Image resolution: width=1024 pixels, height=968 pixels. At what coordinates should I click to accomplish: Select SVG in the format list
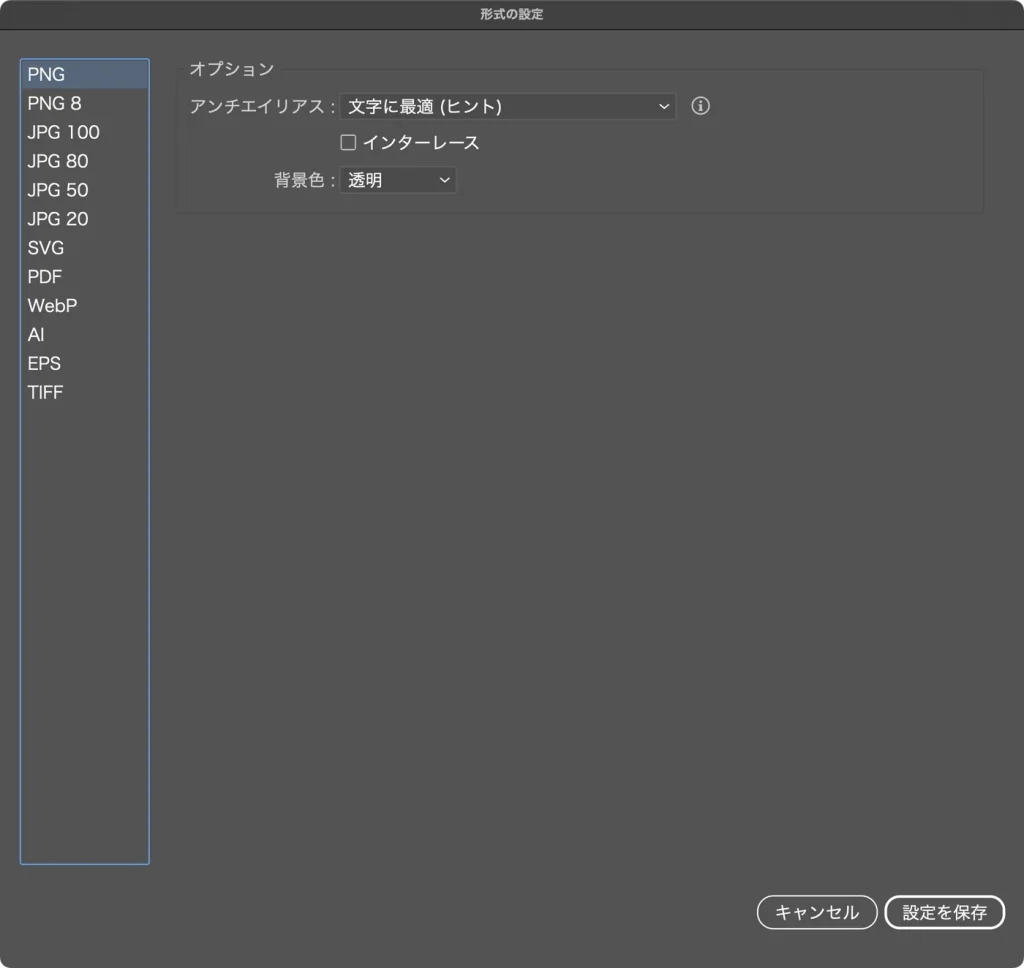click(x=84, y=248)
